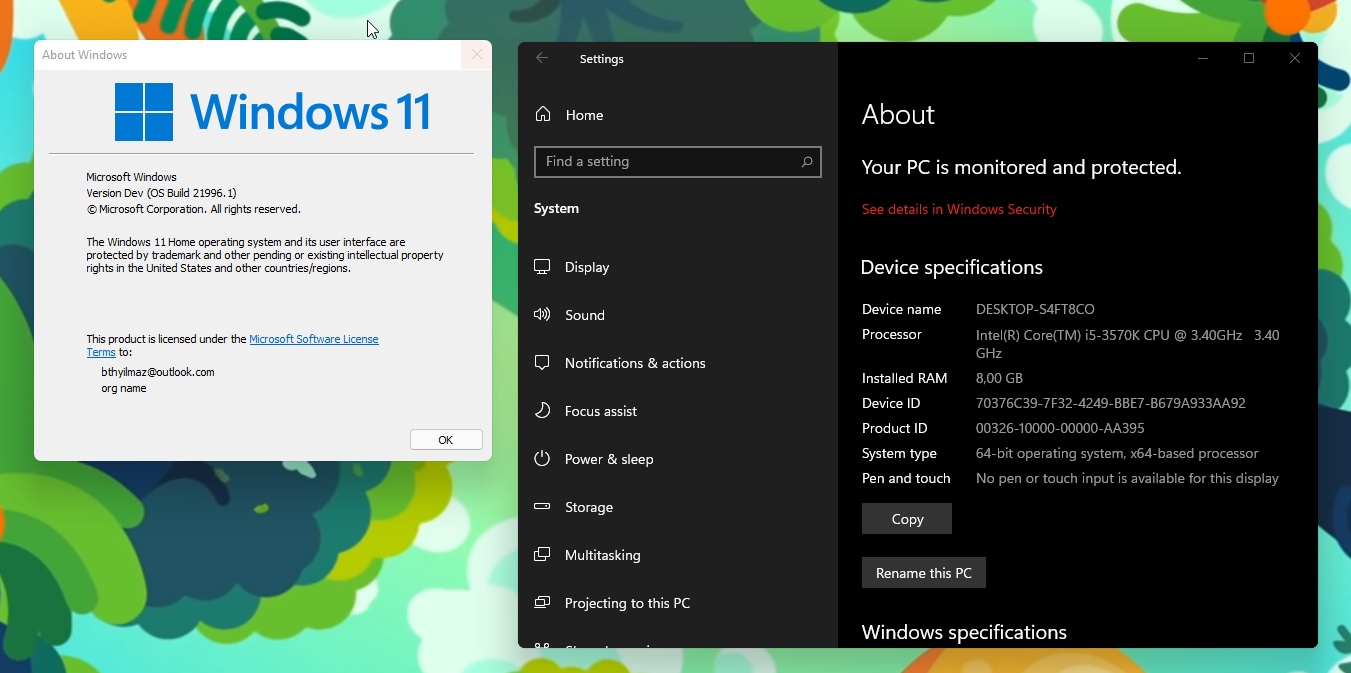1351x673 pixels.
Task: Open See details in Windows Security
Action: tap(959, 209)
